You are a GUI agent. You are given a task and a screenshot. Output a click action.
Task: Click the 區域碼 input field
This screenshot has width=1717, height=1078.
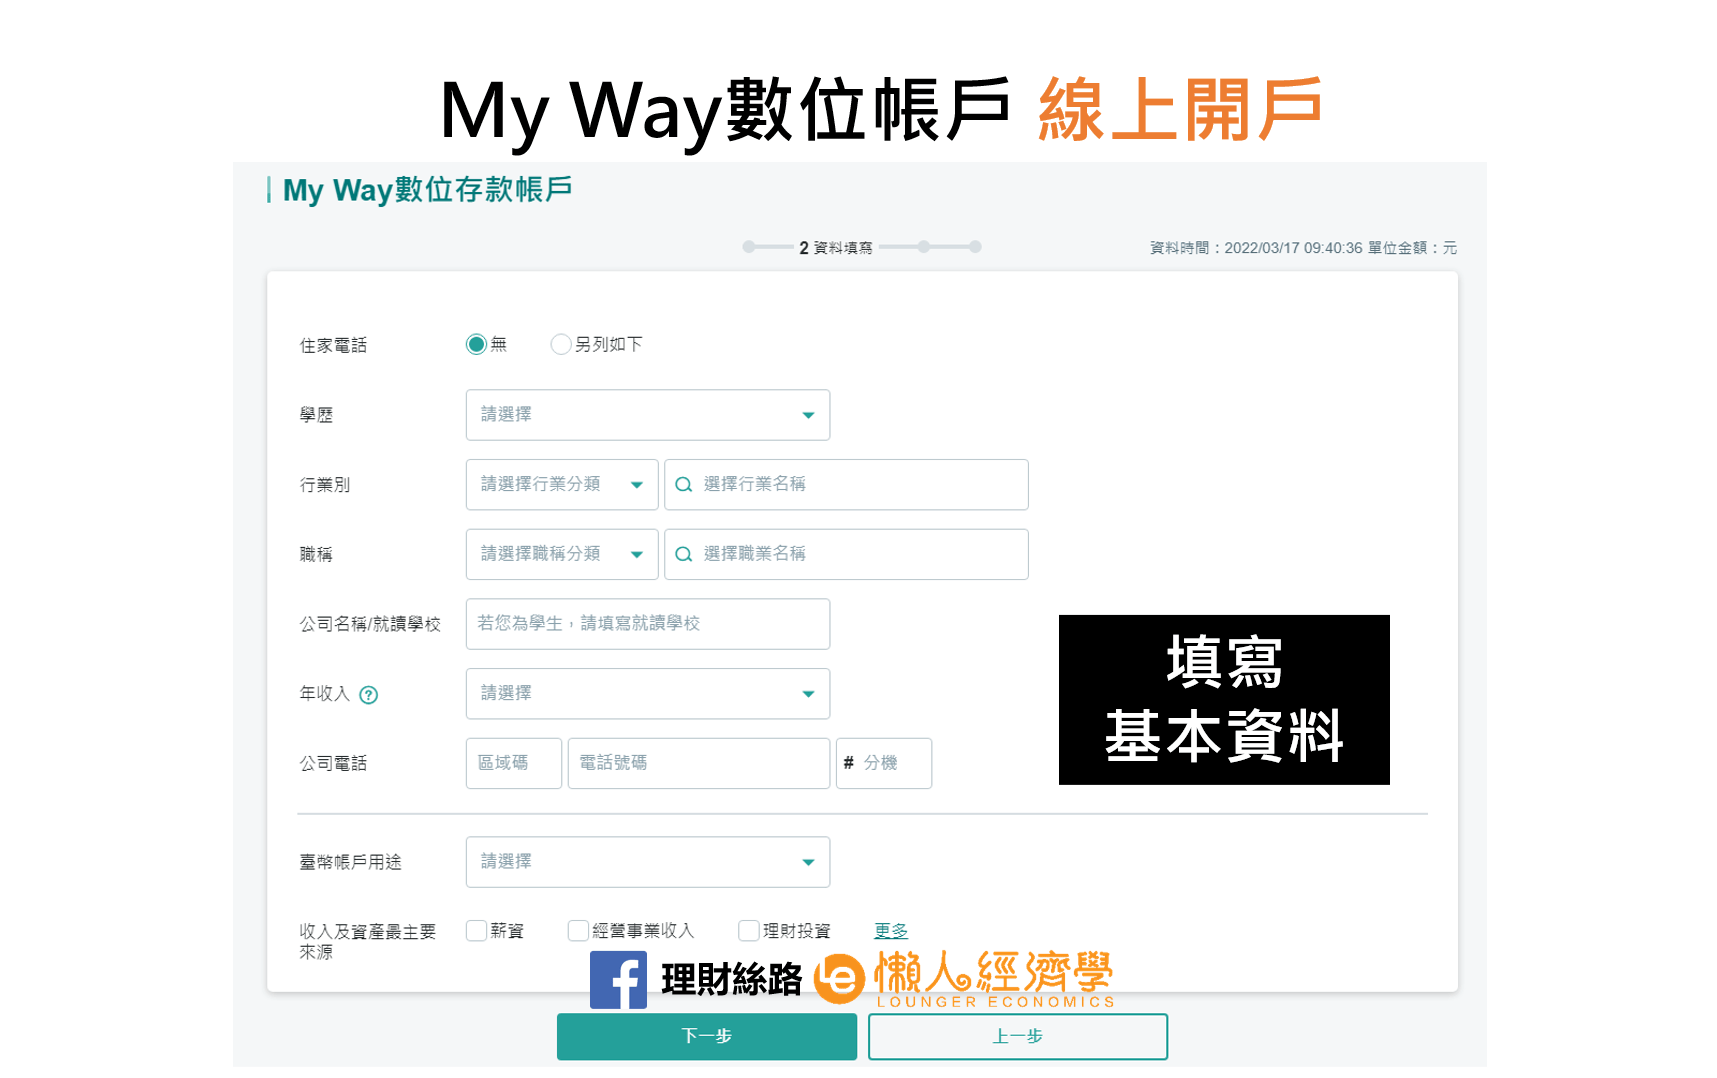click(514, 763)
